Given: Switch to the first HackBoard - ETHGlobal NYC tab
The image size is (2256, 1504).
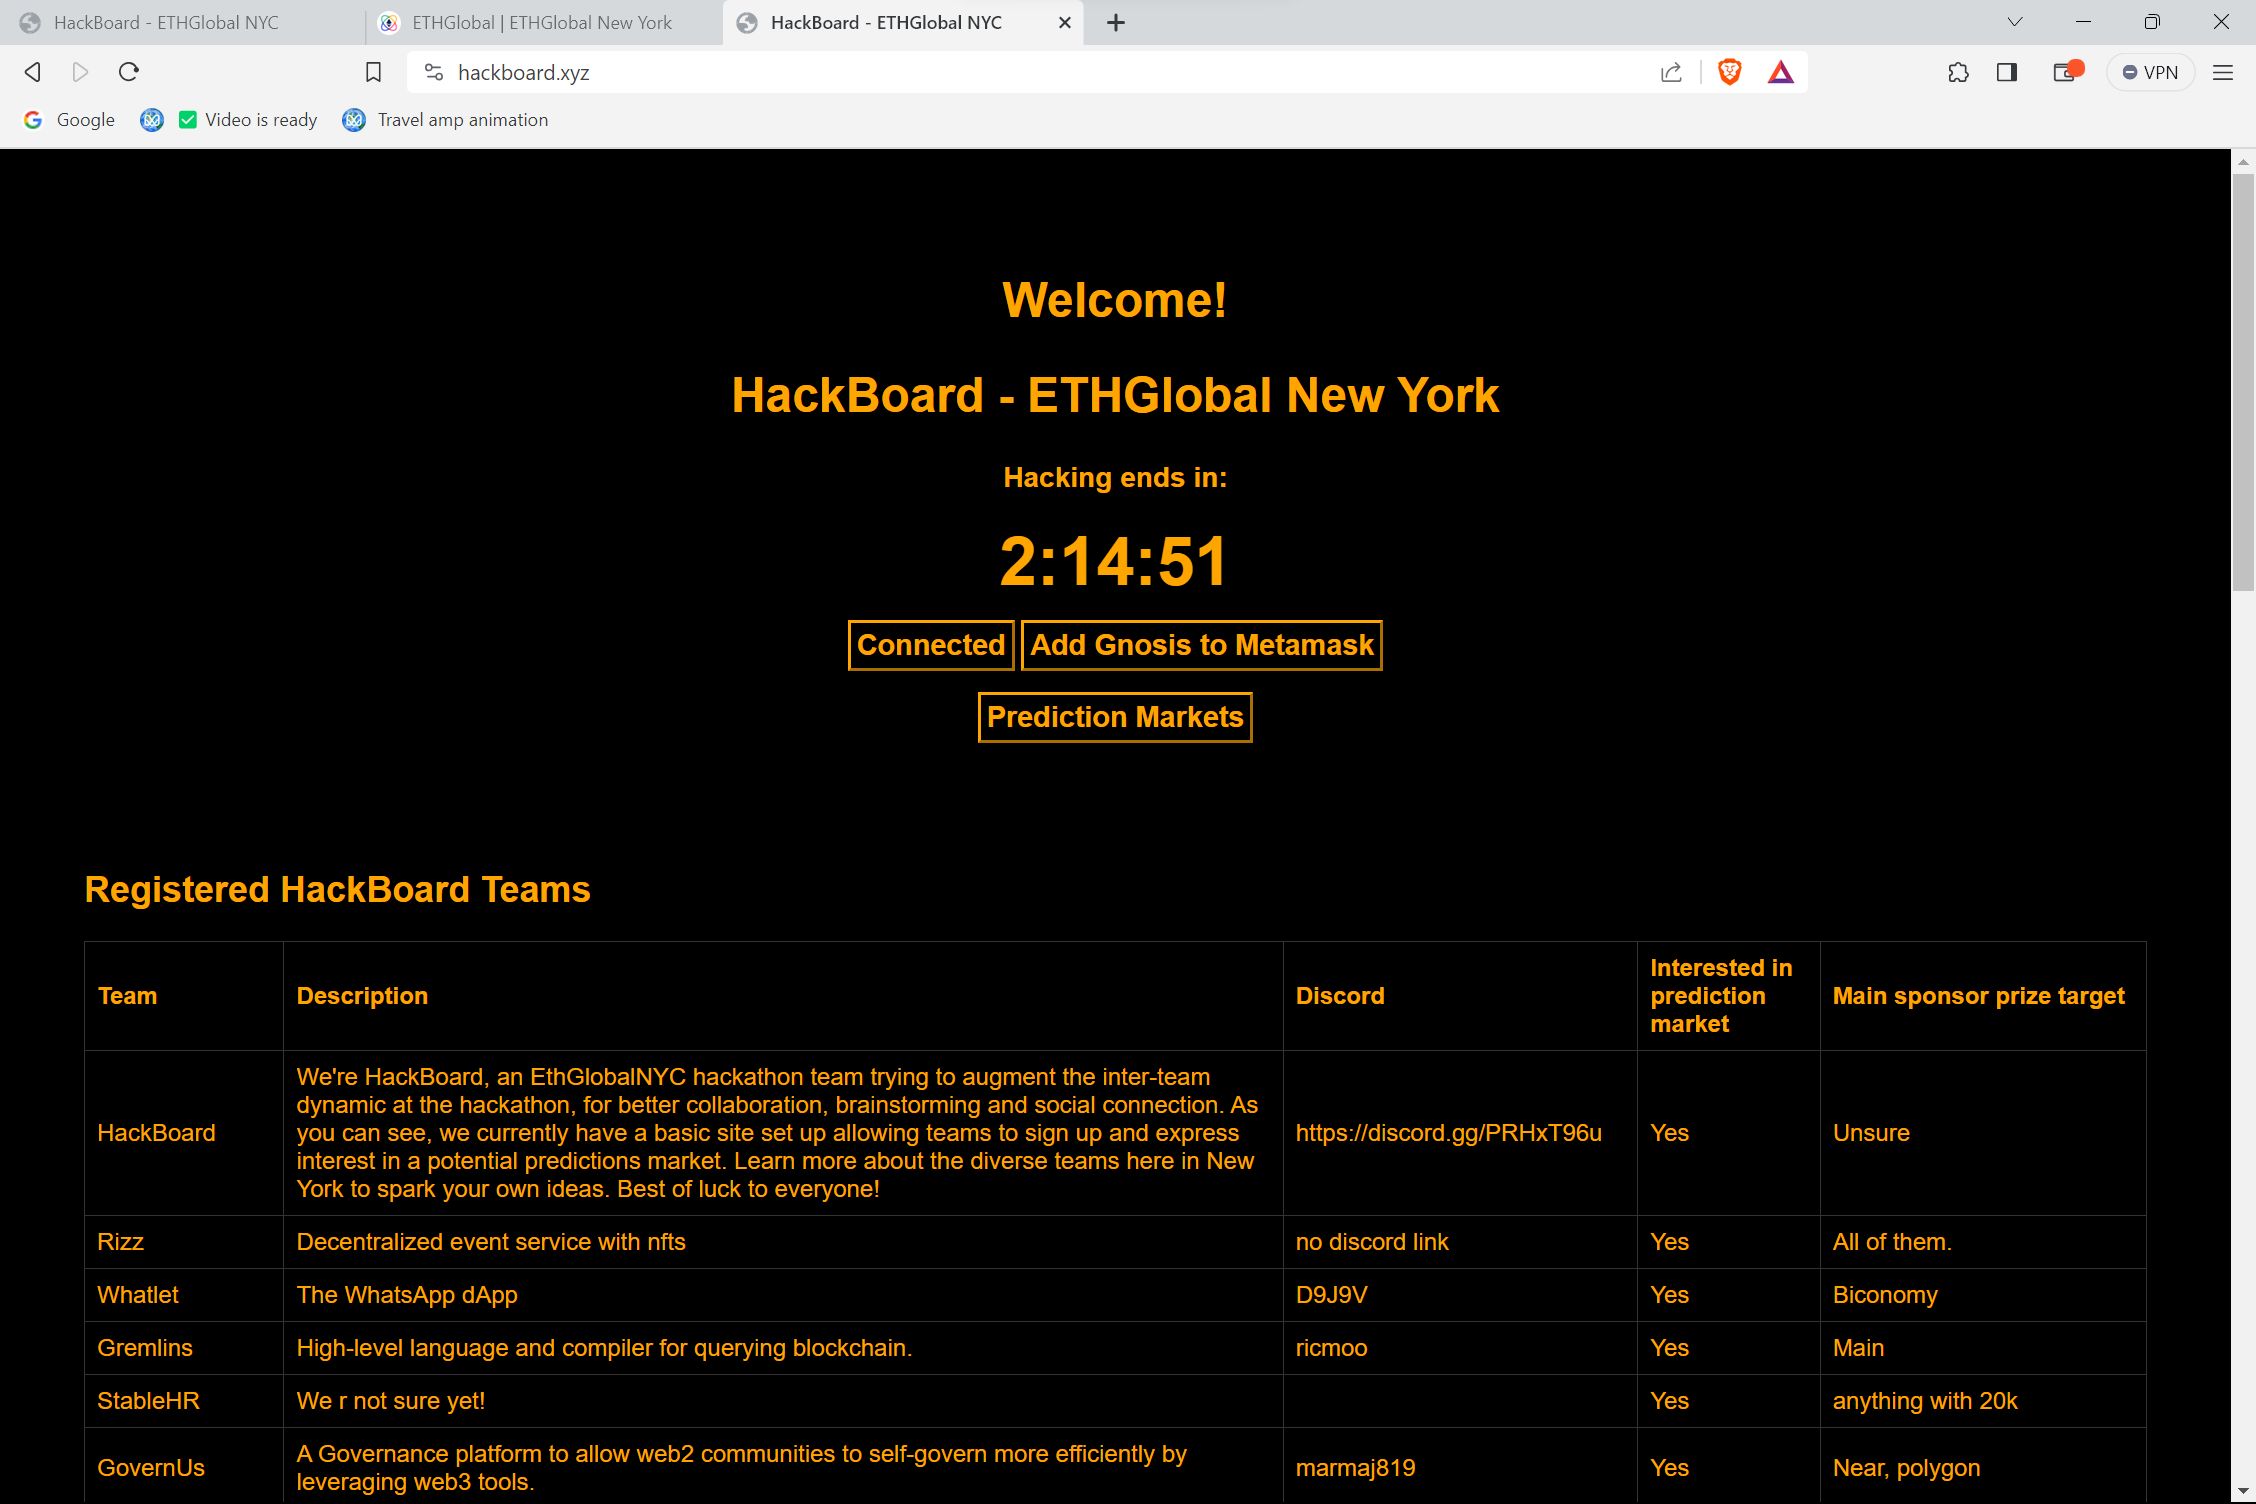Looking at the screenshot, I should (180, 23).
